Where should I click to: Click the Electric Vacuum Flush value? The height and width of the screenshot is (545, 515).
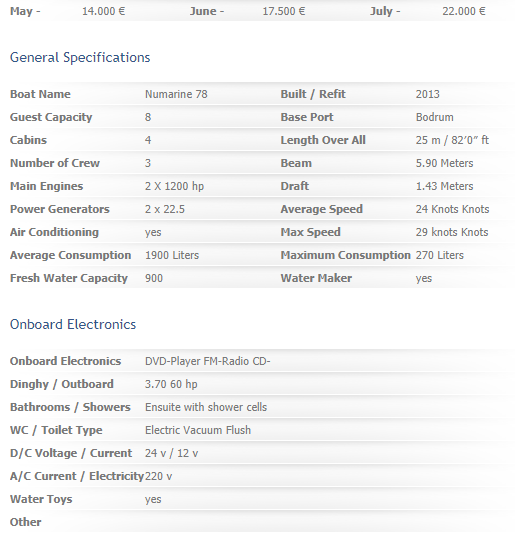point(198,430)
